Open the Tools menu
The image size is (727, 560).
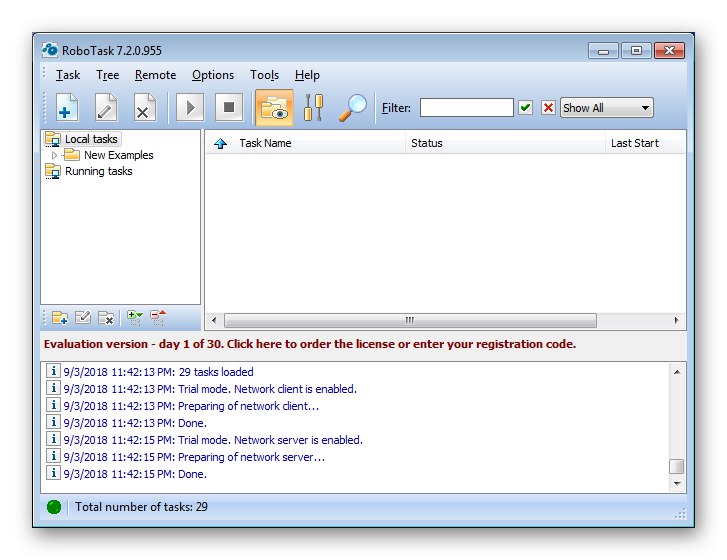264,75
